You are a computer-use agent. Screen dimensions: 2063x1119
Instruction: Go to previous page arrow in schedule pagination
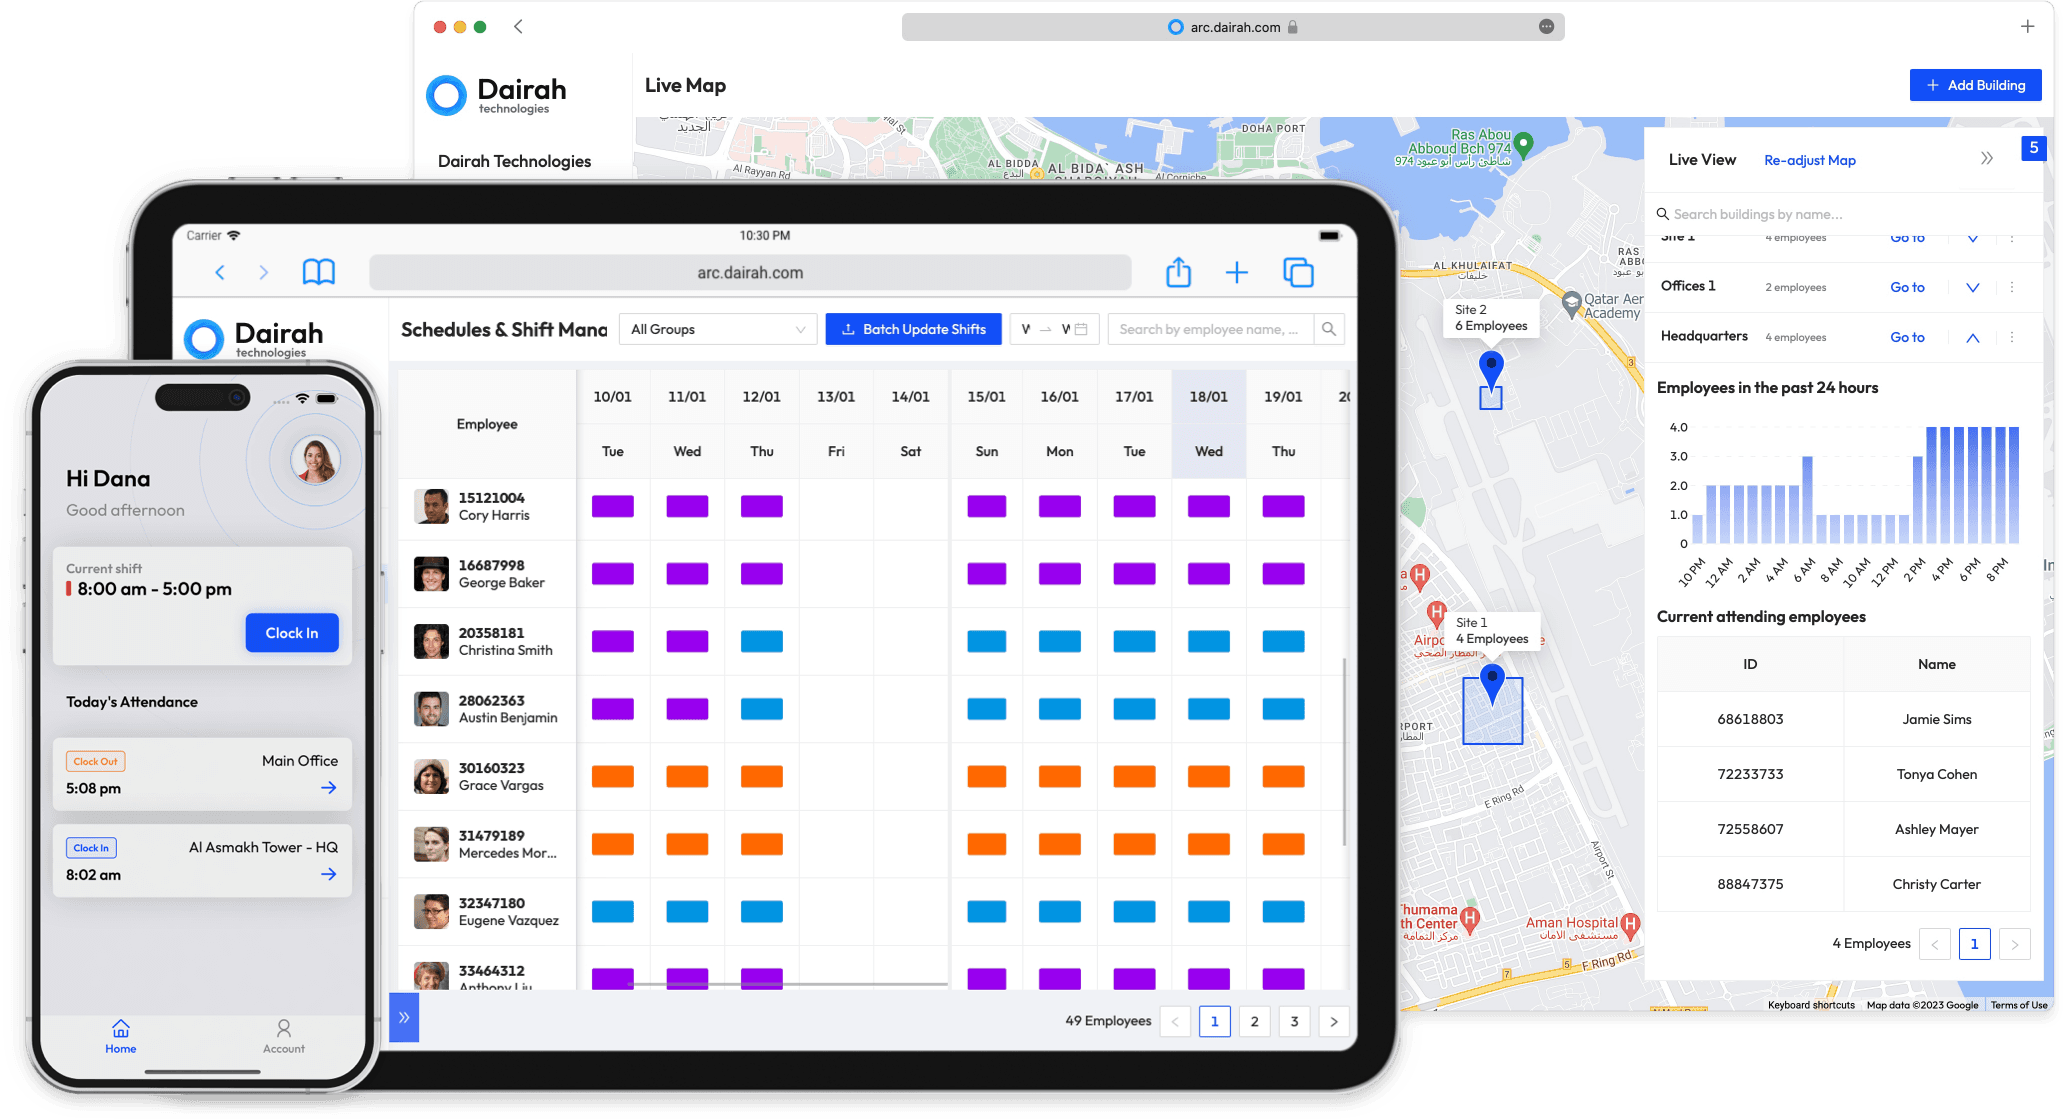pos(1175,1021)
